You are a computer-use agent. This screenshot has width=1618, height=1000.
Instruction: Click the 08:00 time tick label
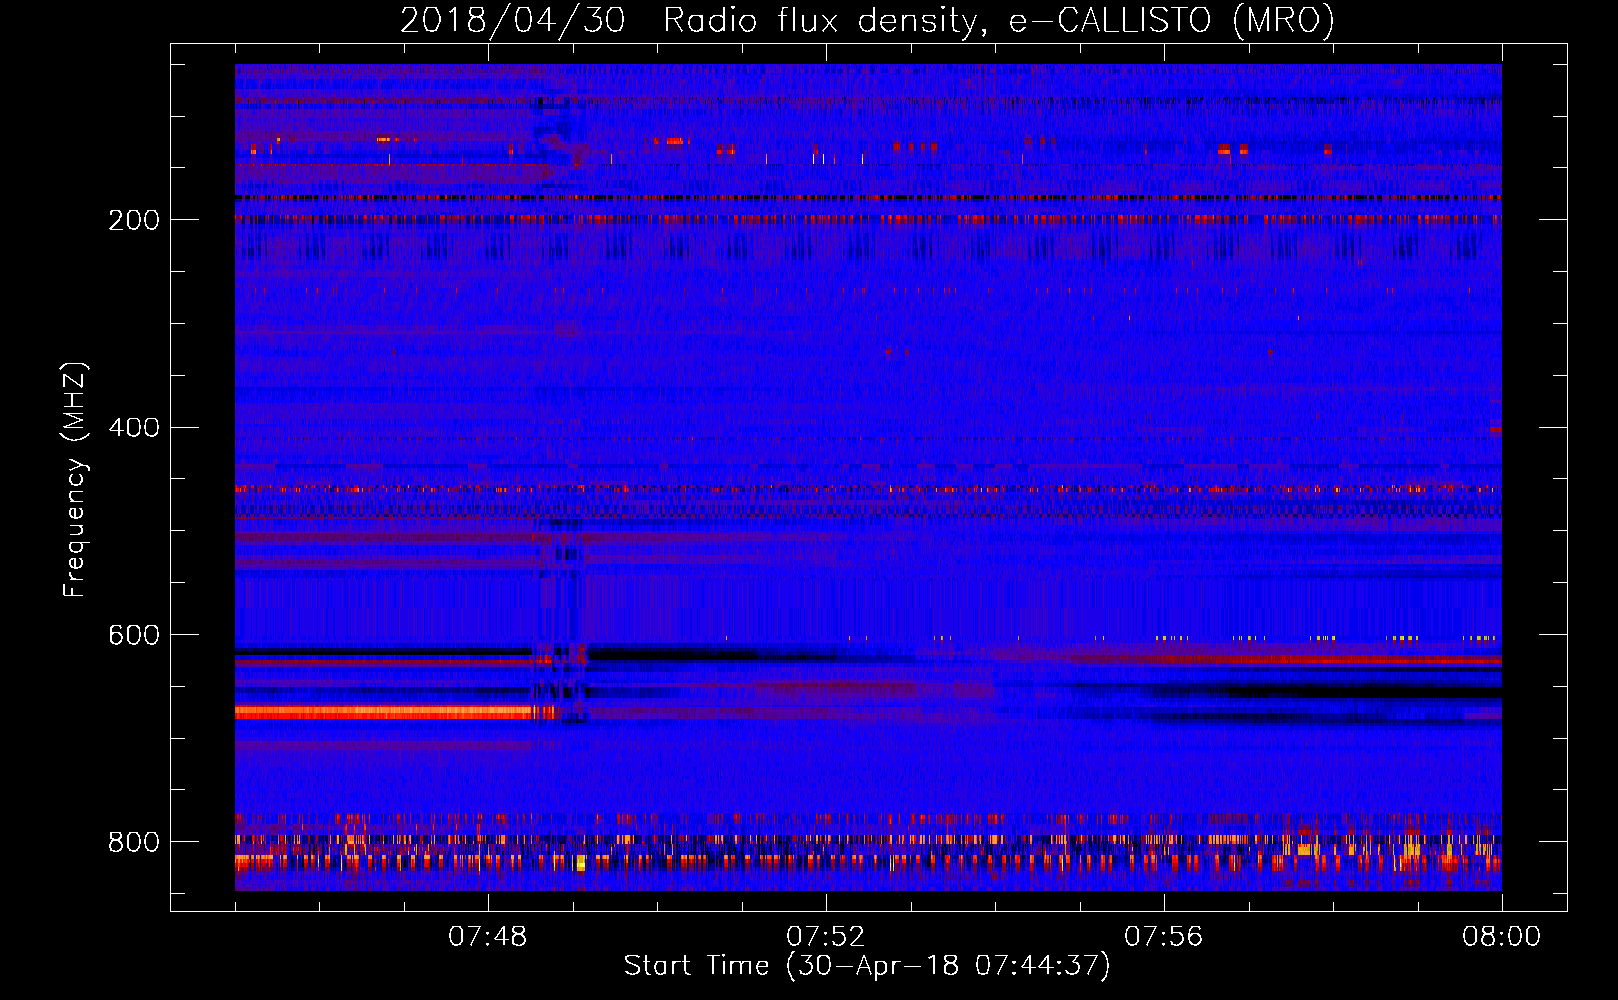tap(1501, 937)
